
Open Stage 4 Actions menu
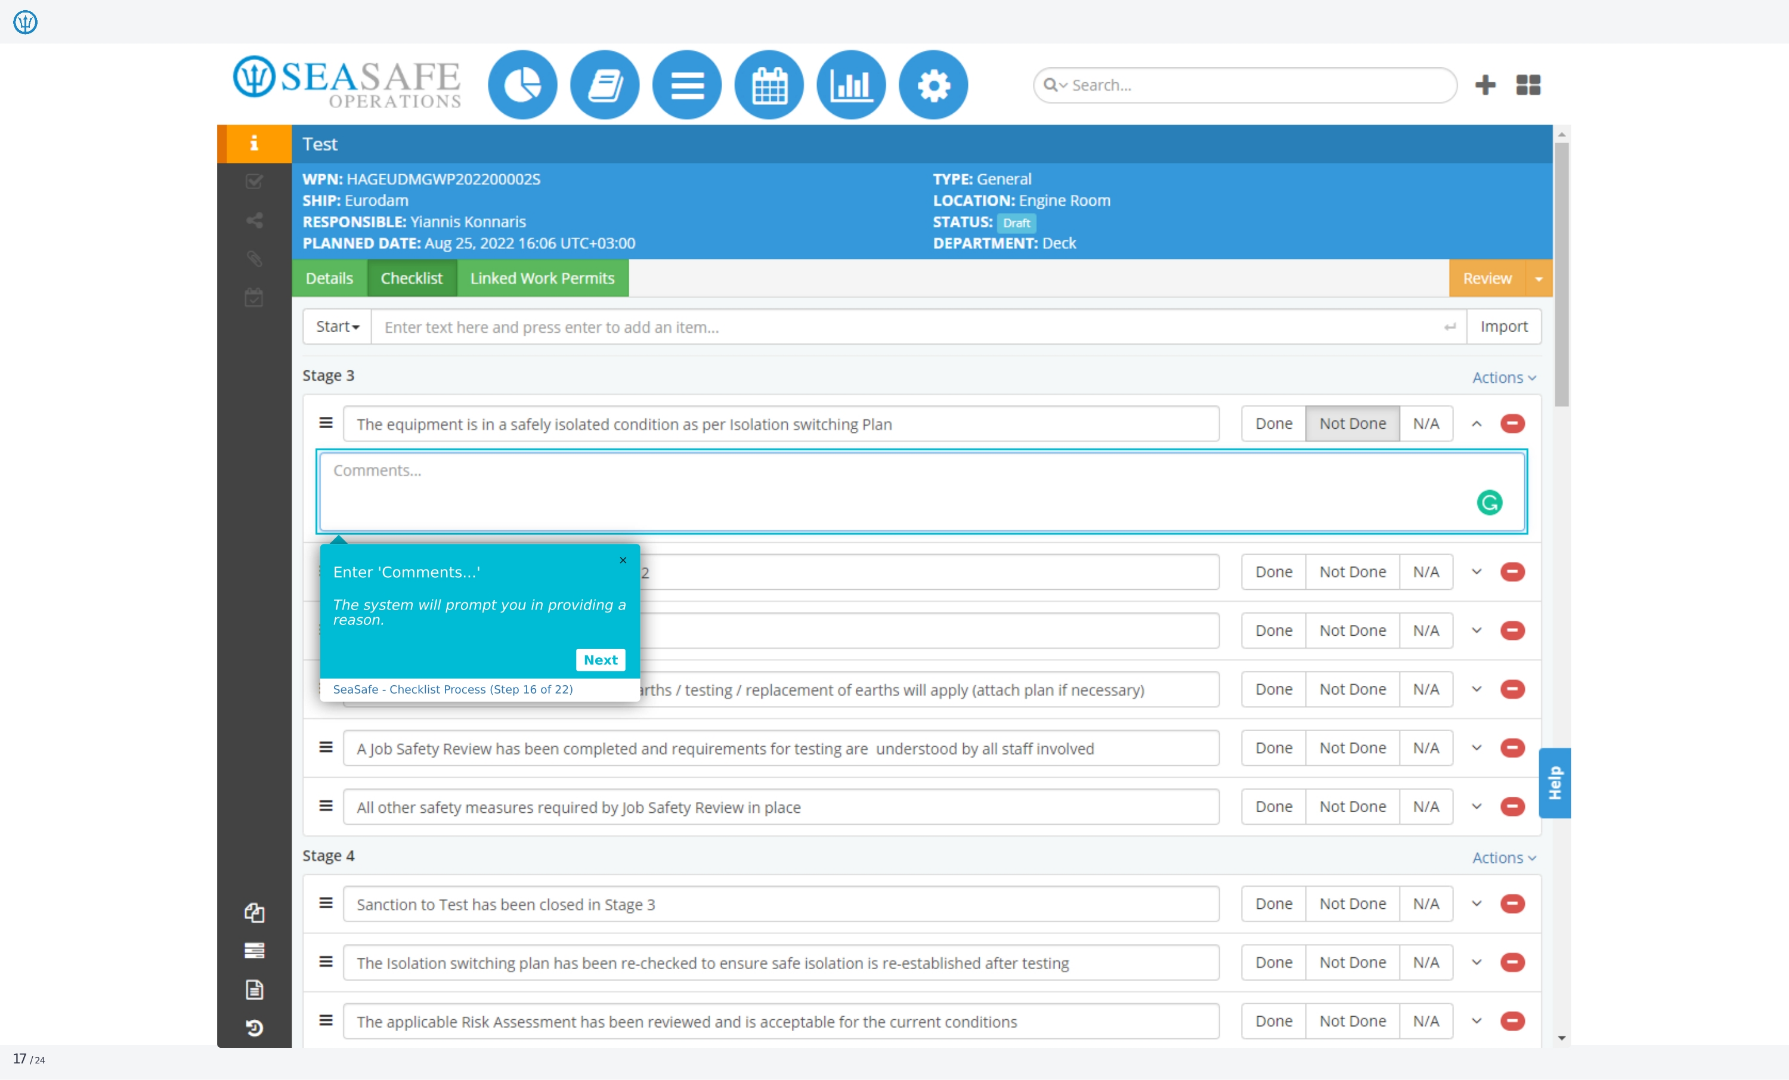[1504, 858]
